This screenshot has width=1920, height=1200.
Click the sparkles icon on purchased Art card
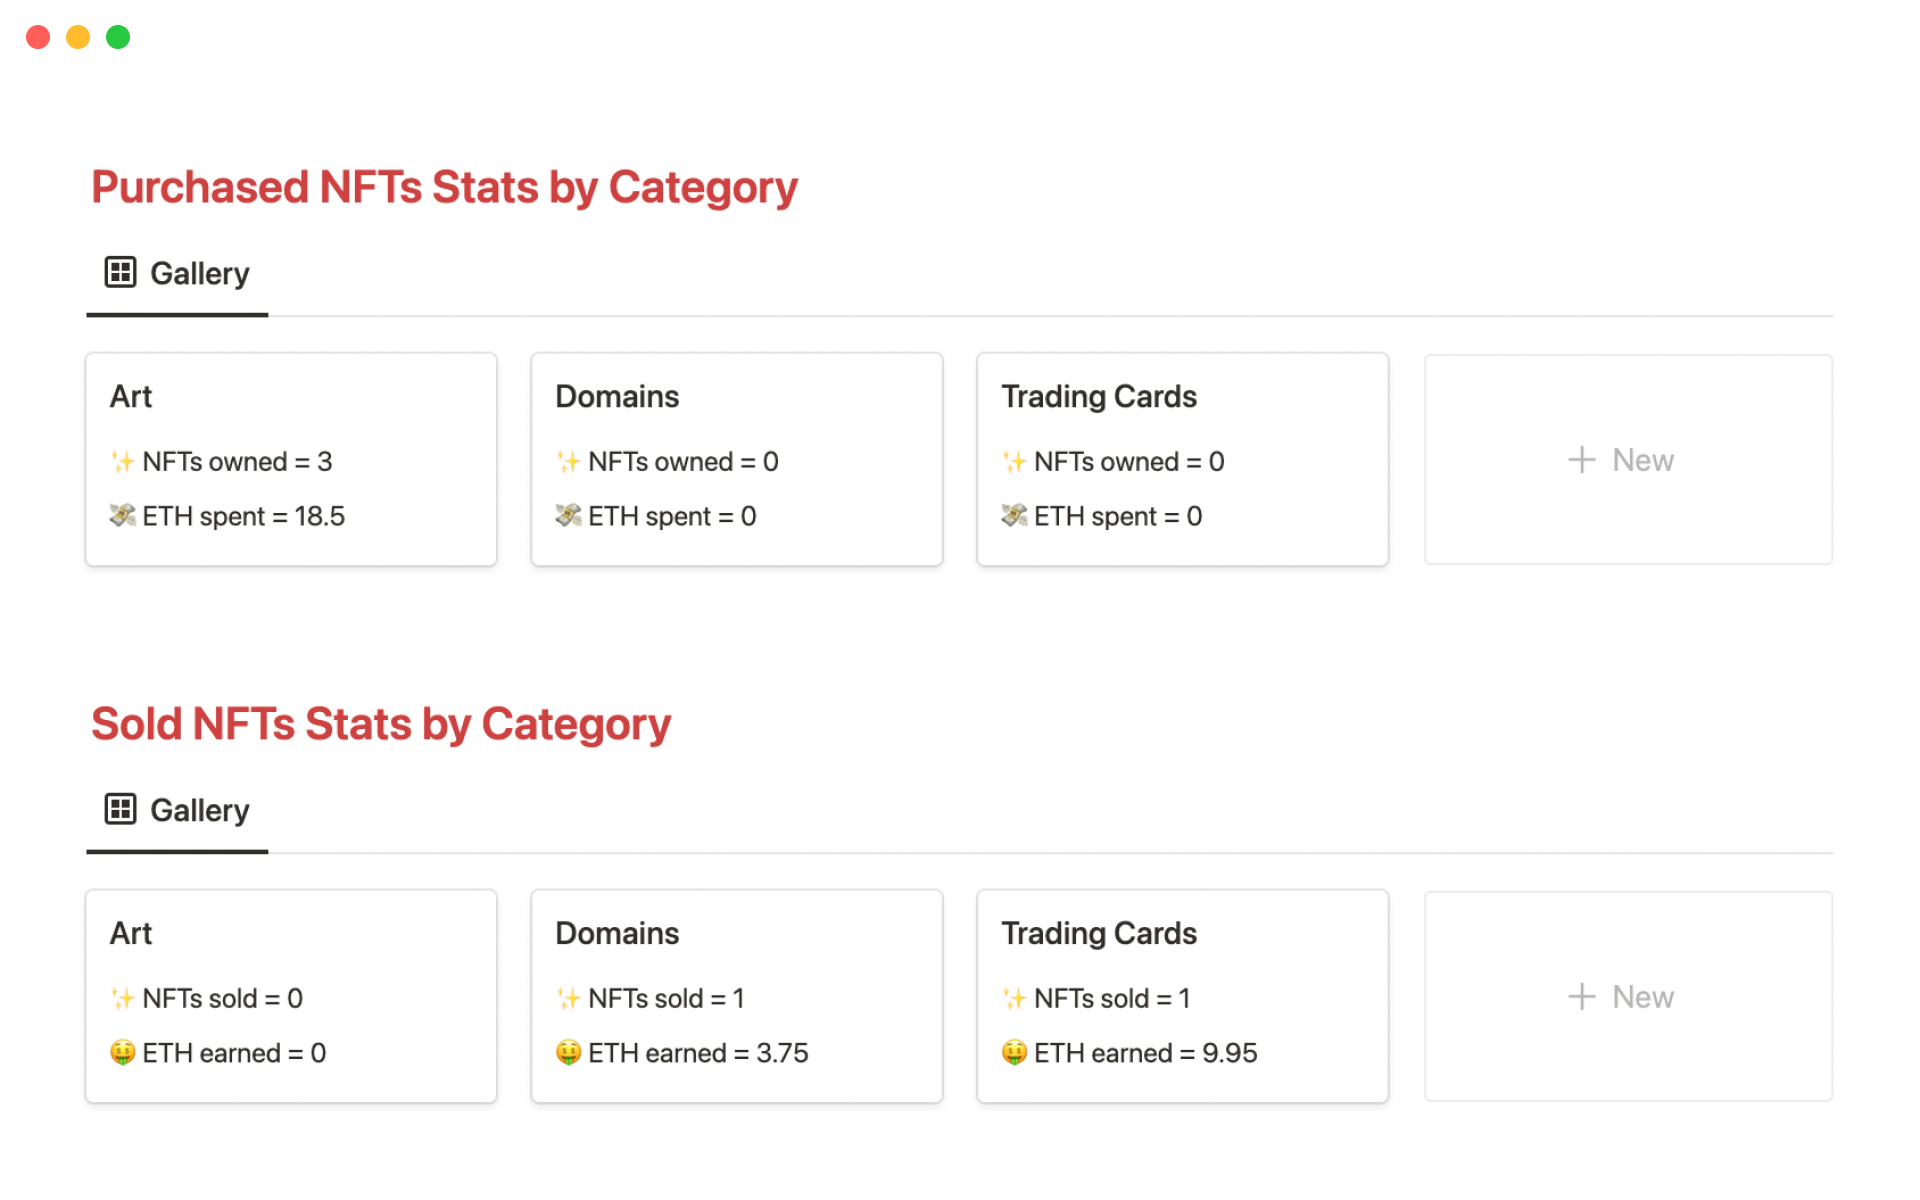click(122, 461)
